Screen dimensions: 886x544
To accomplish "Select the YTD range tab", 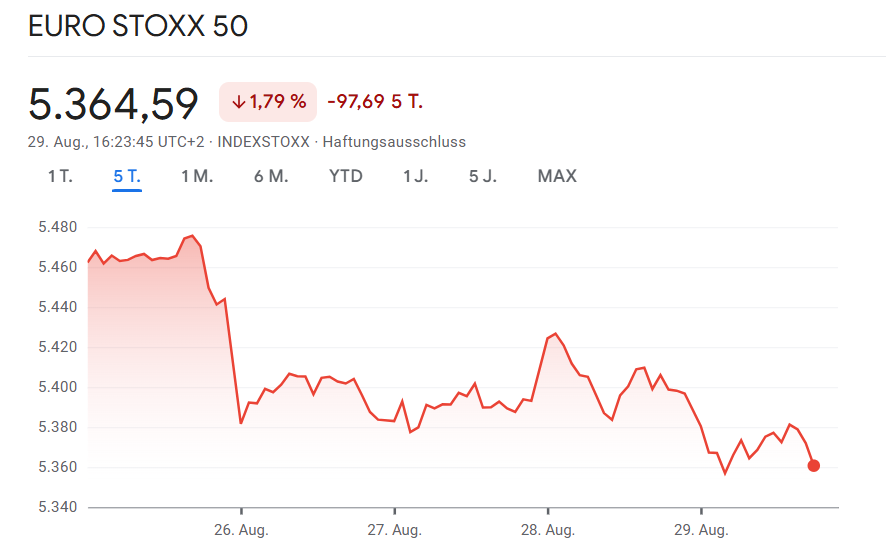I will click(x=346, y=176).
